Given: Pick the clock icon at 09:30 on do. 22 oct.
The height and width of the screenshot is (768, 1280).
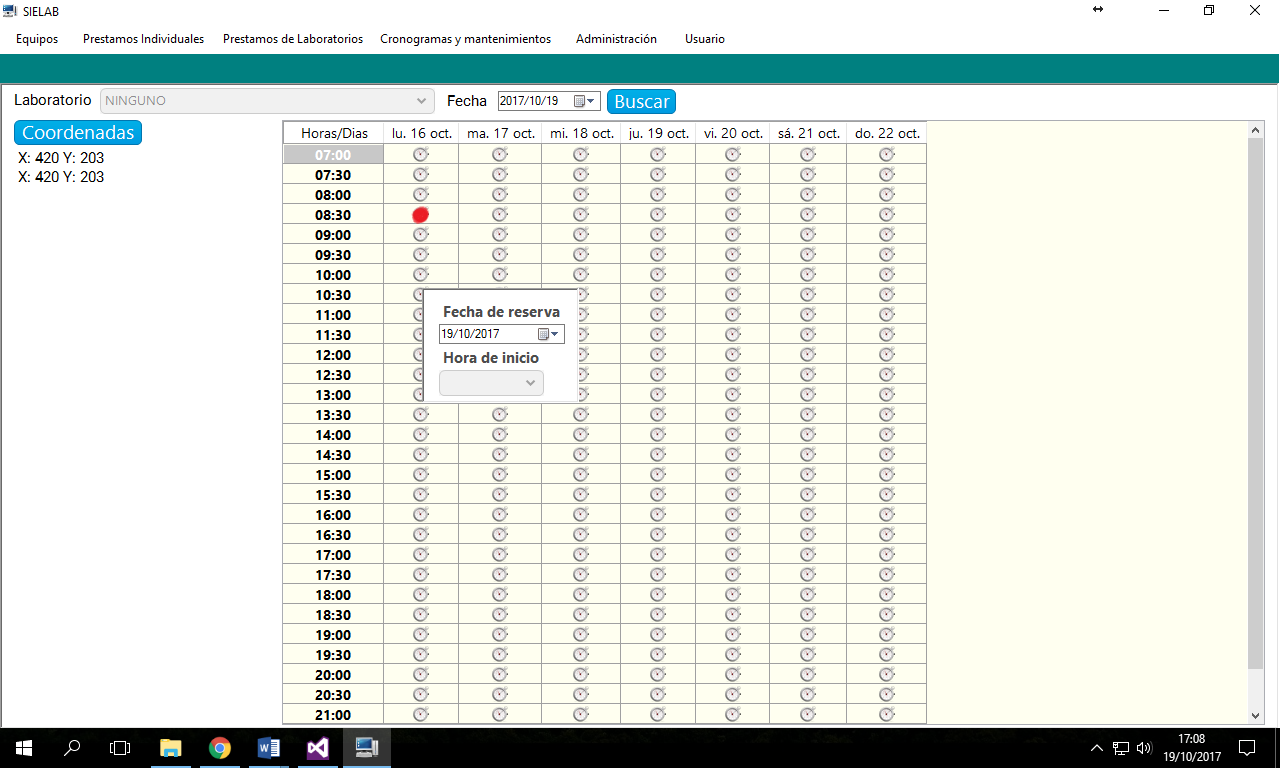Looking at the screenshot, I should click(x=887, y=255).
